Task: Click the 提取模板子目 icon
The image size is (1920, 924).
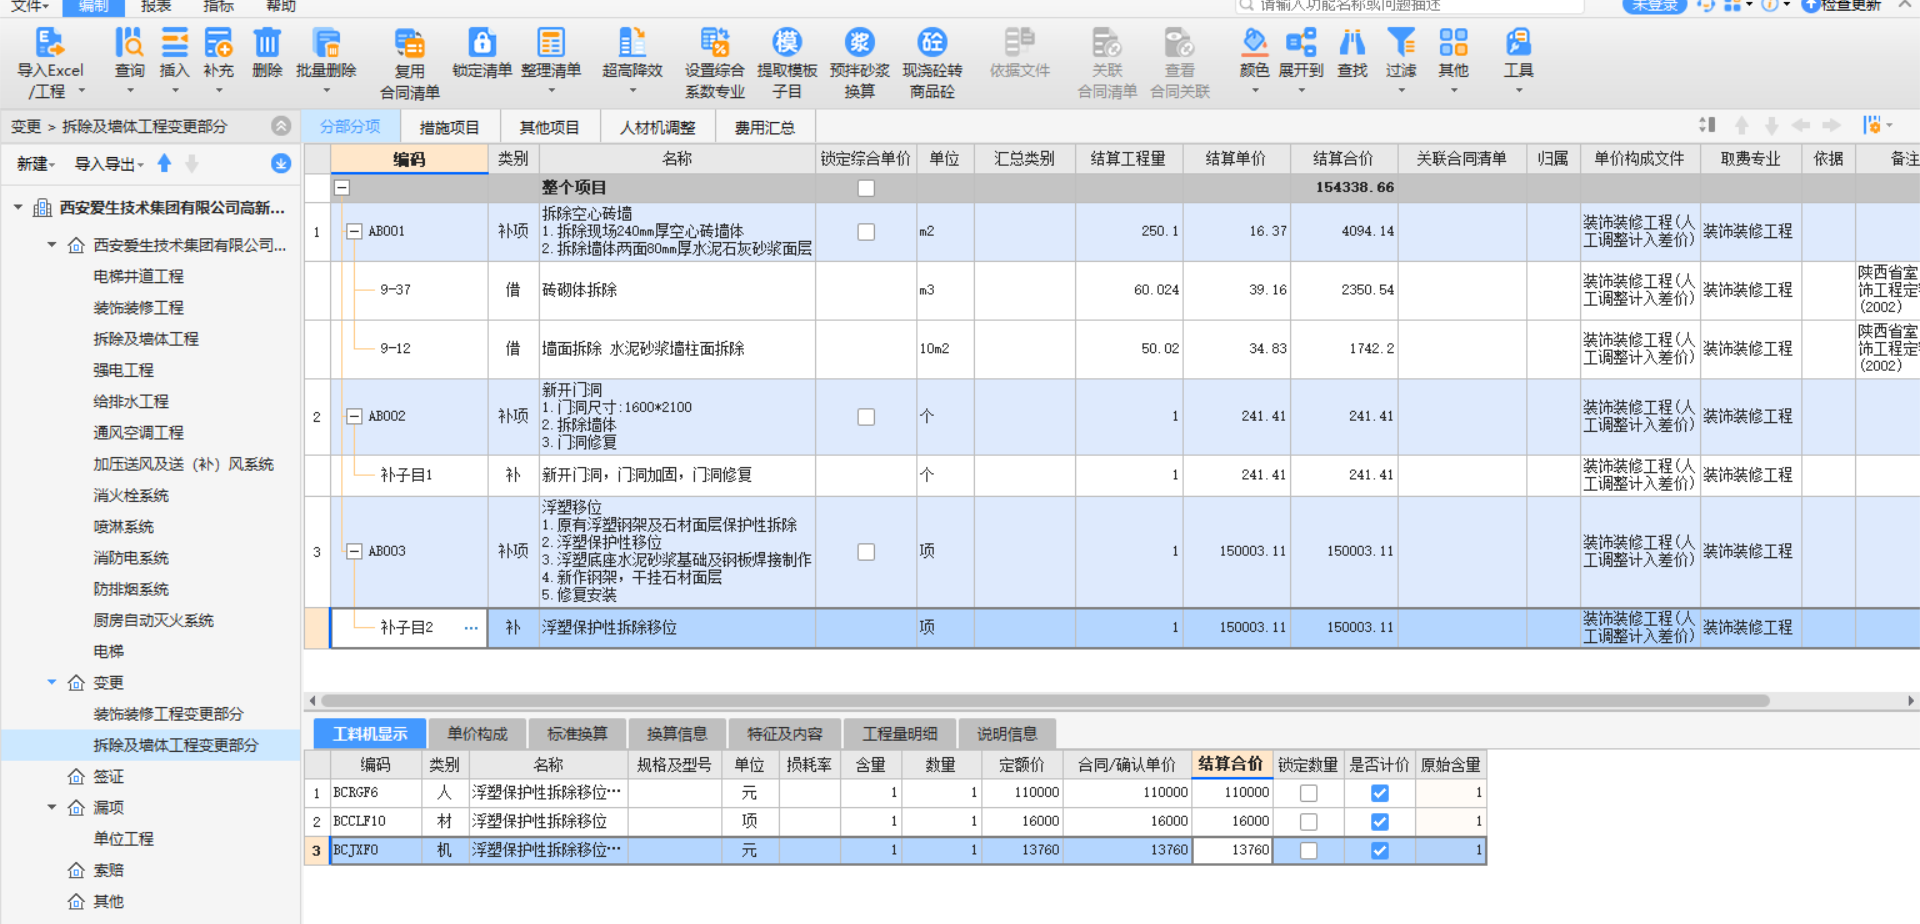Action: point(787,43)
